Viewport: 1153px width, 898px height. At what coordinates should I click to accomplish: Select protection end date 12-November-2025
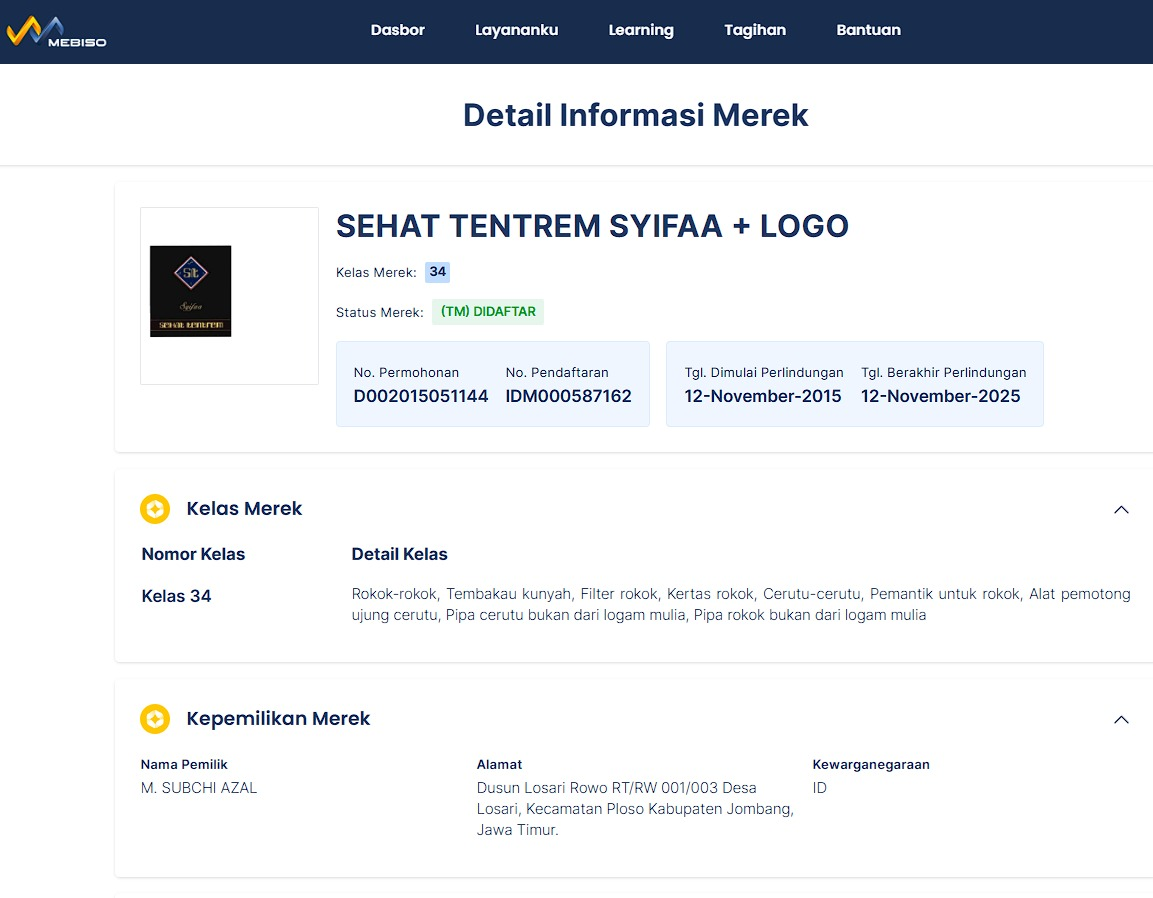coord(940,396)
